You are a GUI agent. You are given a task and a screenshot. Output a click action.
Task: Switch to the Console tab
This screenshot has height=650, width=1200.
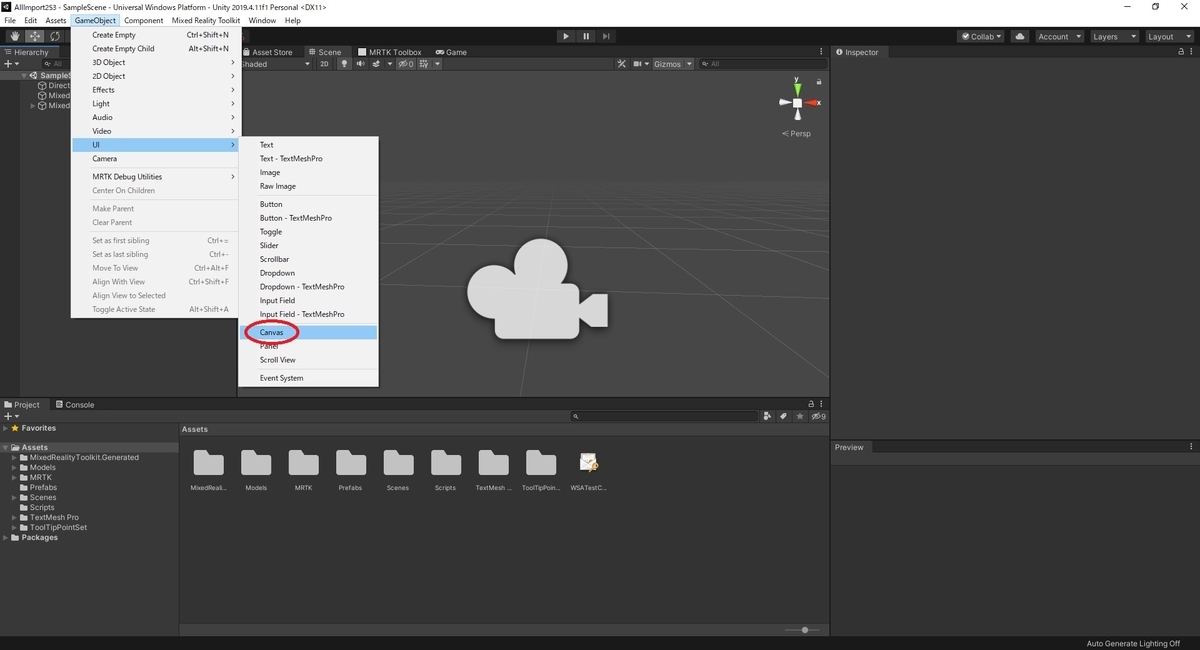tap(74, 405)
